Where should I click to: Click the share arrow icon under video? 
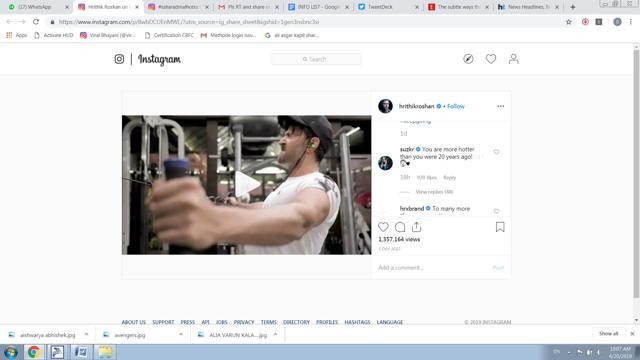416,227
